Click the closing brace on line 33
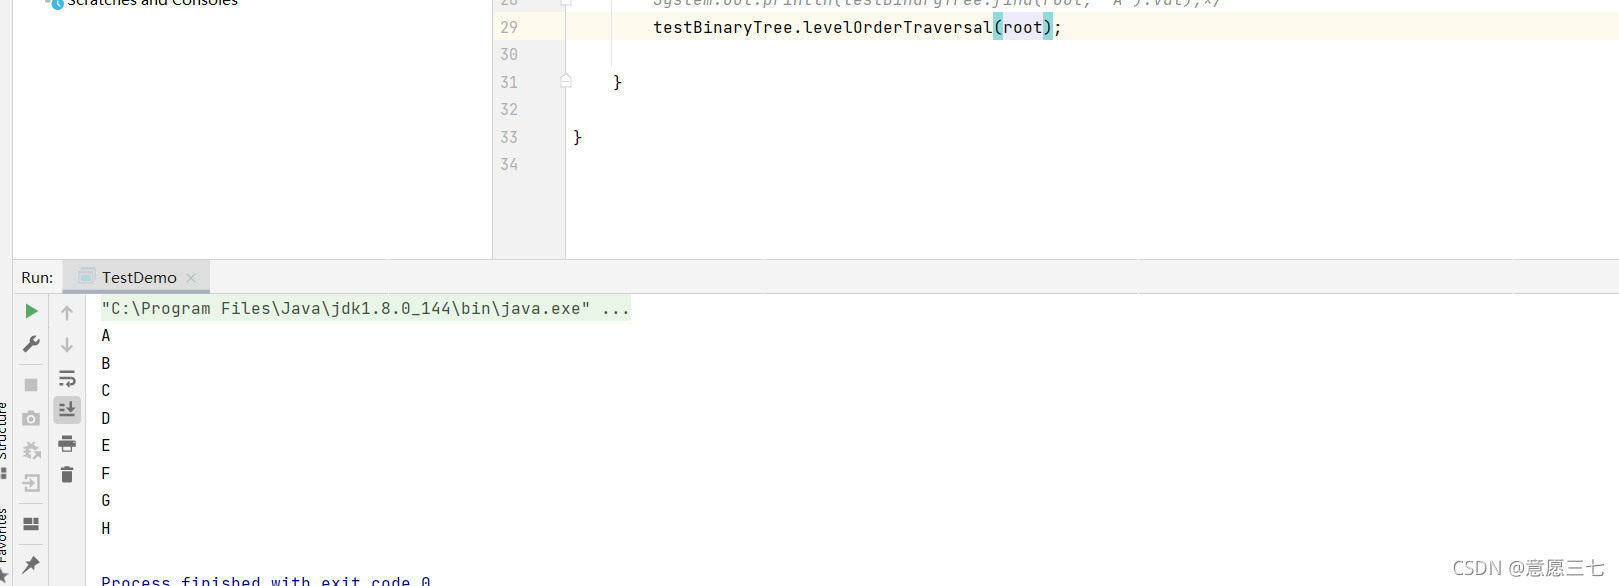Screen dimensions: 1619x586 pos(577,137)
